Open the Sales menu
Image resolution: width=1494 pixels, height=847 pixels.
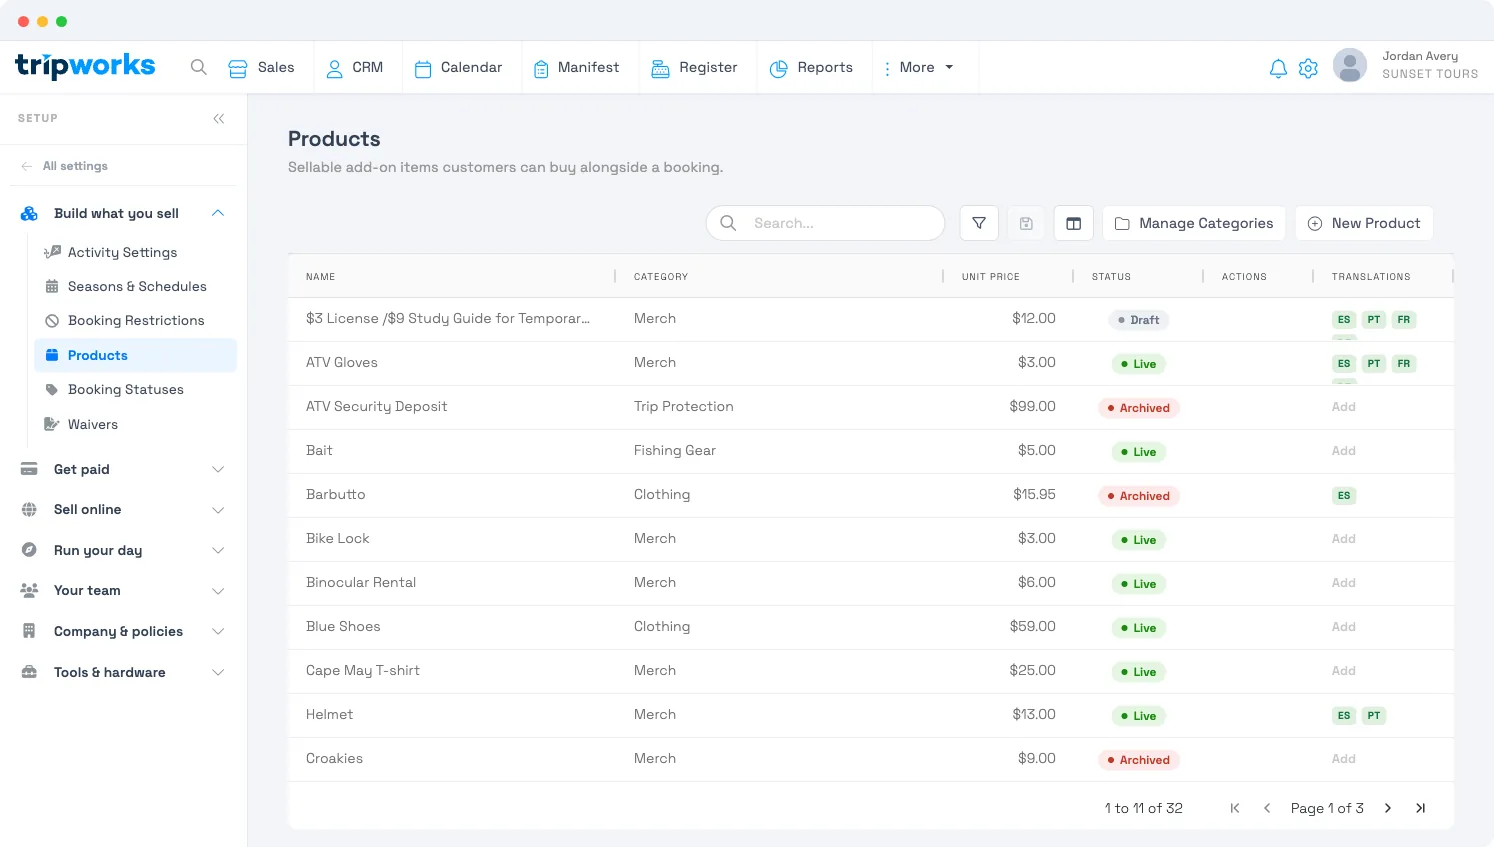(261, 67)
